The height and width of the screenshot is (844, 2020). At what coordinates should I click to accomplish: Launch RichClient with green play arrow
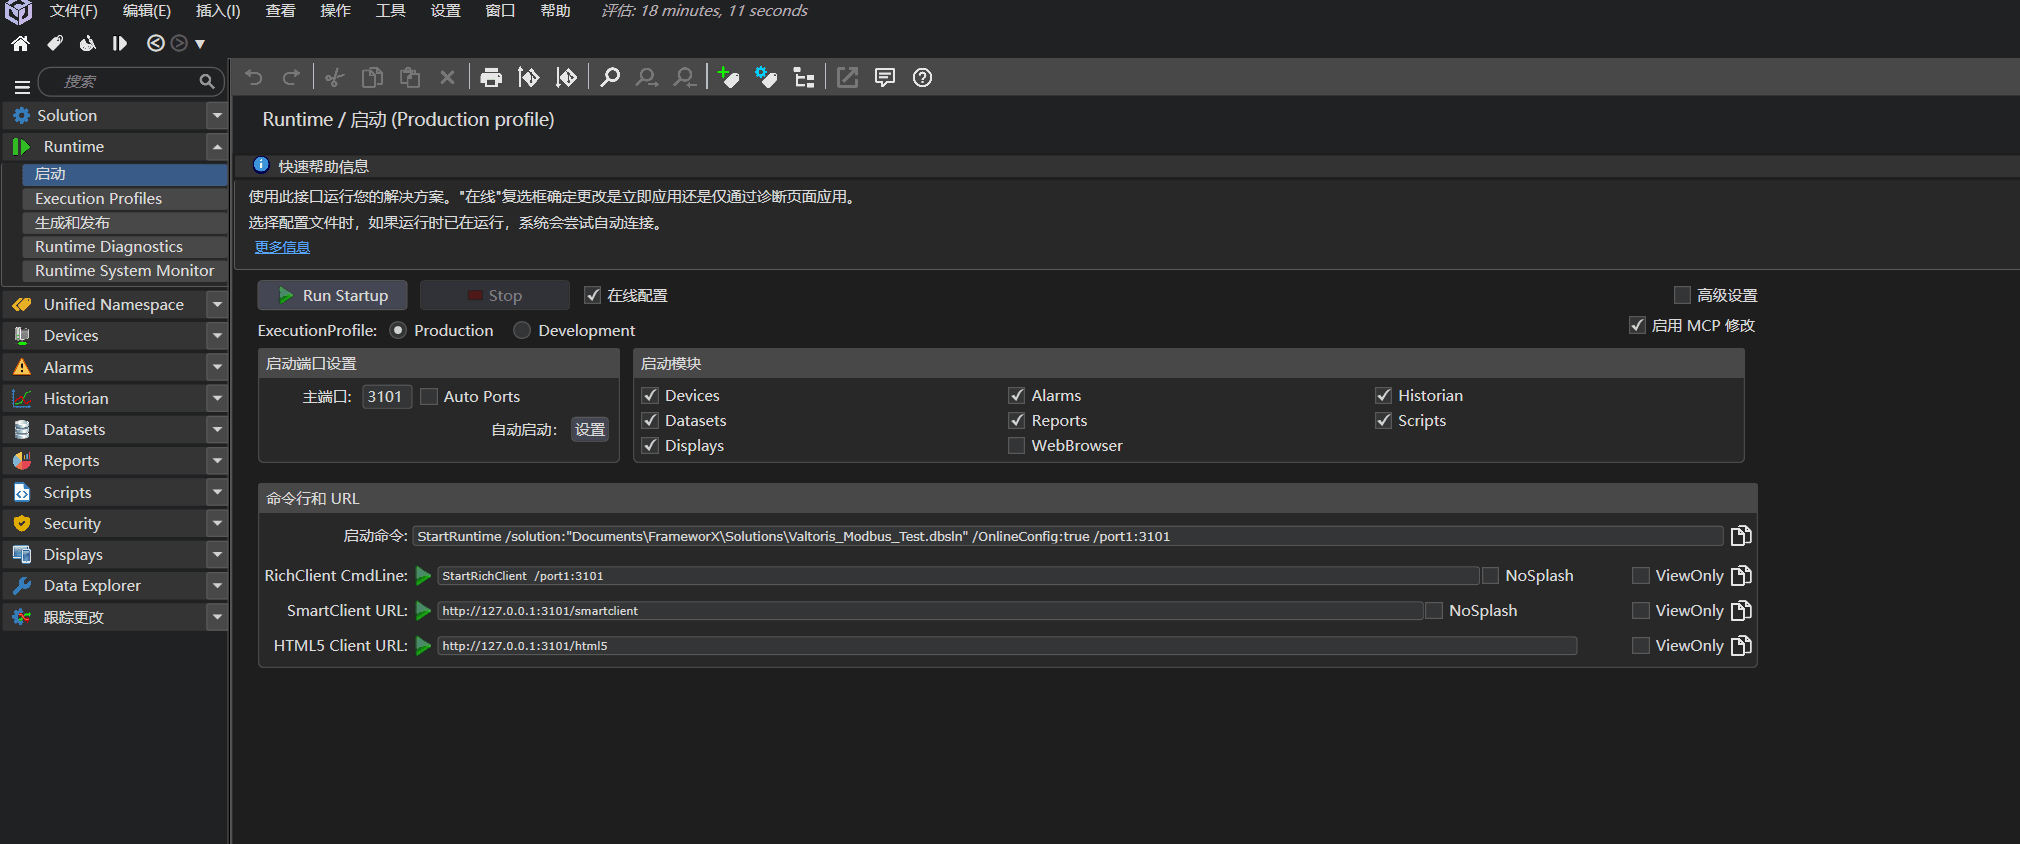tap(423, 576)
